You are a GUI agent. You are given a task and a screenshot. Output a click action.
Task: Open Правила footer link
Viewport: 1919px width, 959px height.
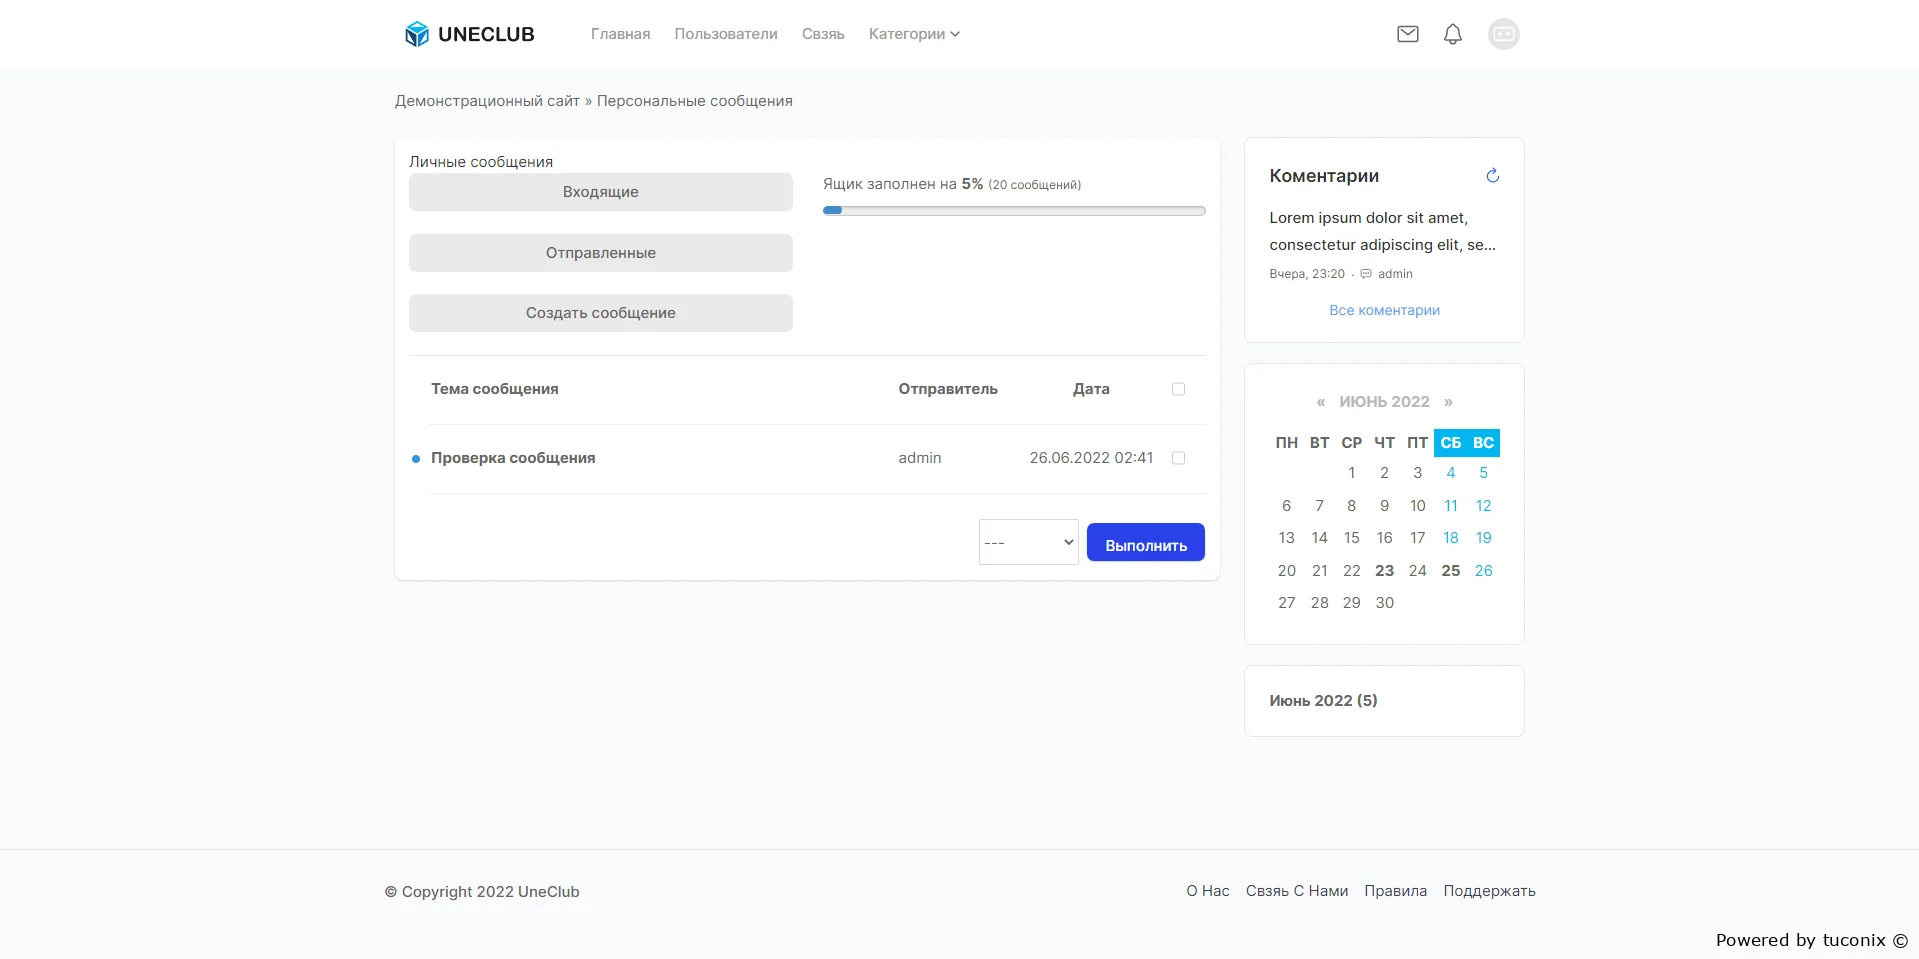coord(1396,891)
